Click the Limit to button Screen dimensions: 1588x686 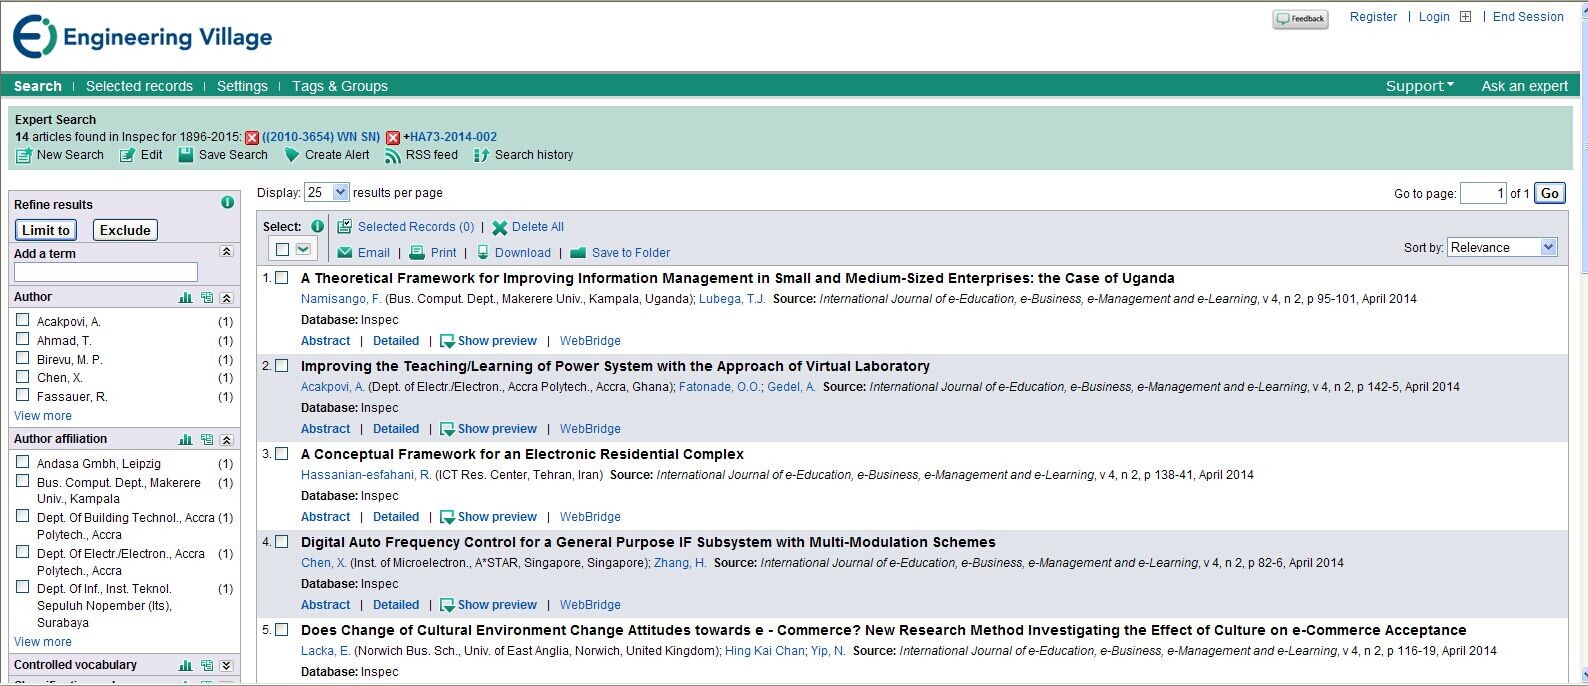[x=46, y=230]
